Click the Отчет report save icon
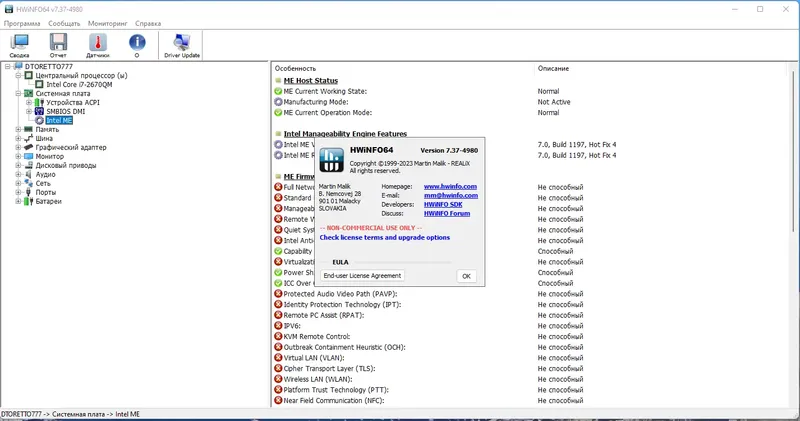The height and width of the screenshot is (421, 800). click(x=58, y=42)
